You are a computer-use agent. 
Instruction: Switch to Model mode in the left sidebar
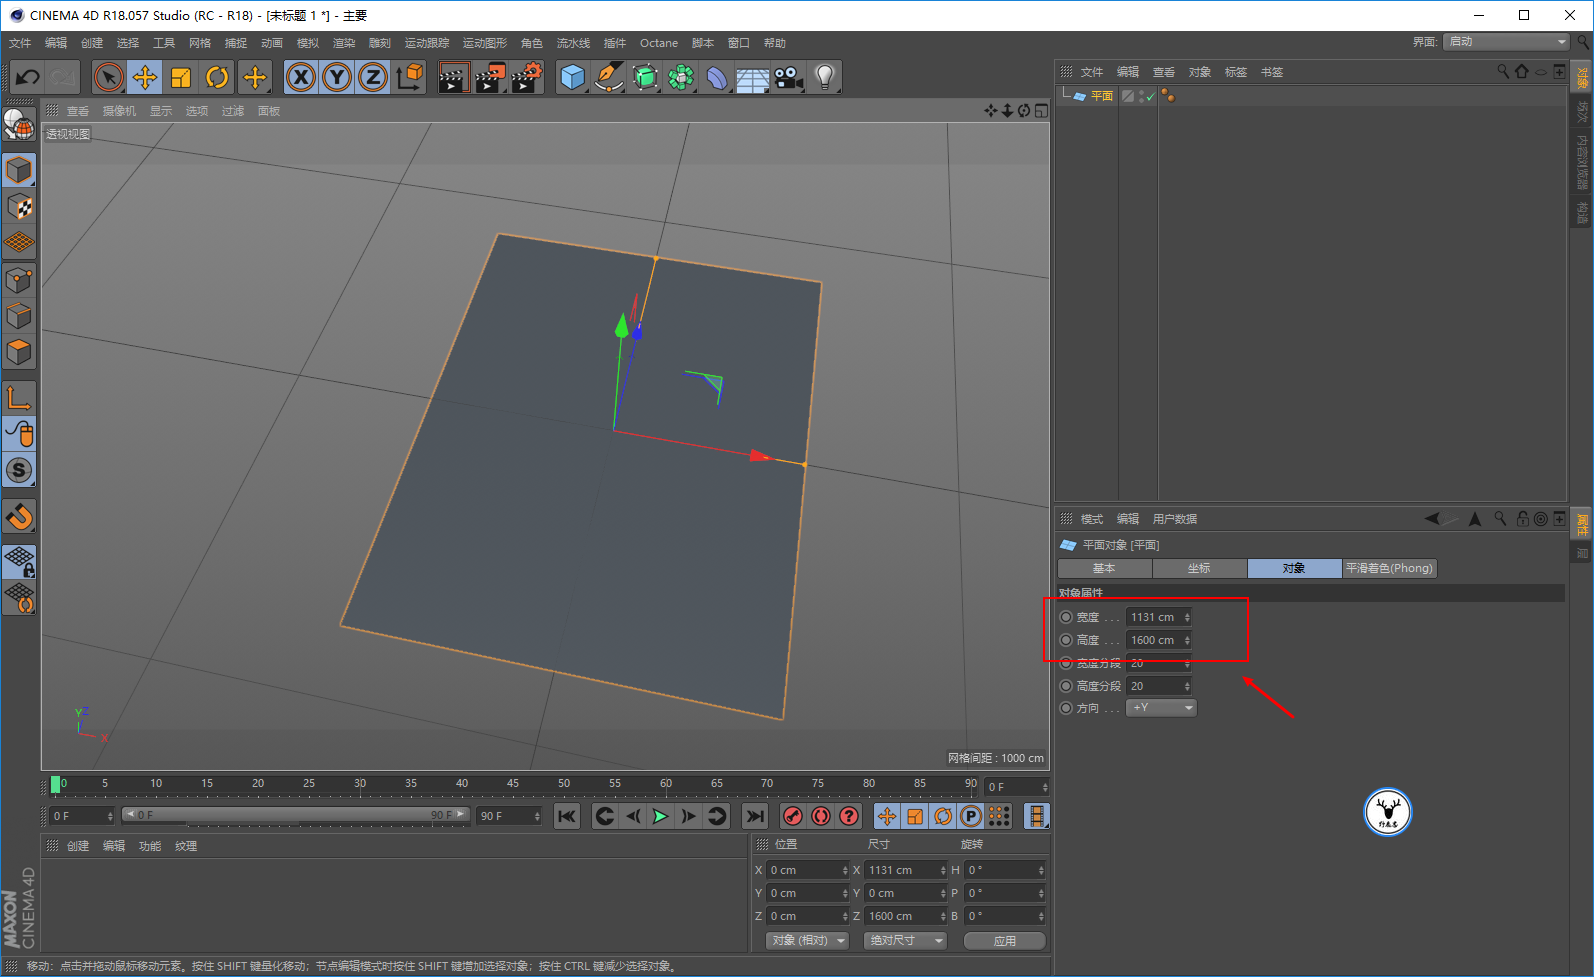19,170
